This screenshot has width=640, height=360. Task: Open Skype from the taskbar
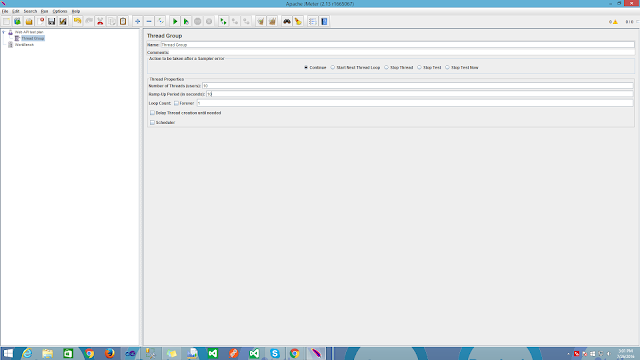[275, 353]
